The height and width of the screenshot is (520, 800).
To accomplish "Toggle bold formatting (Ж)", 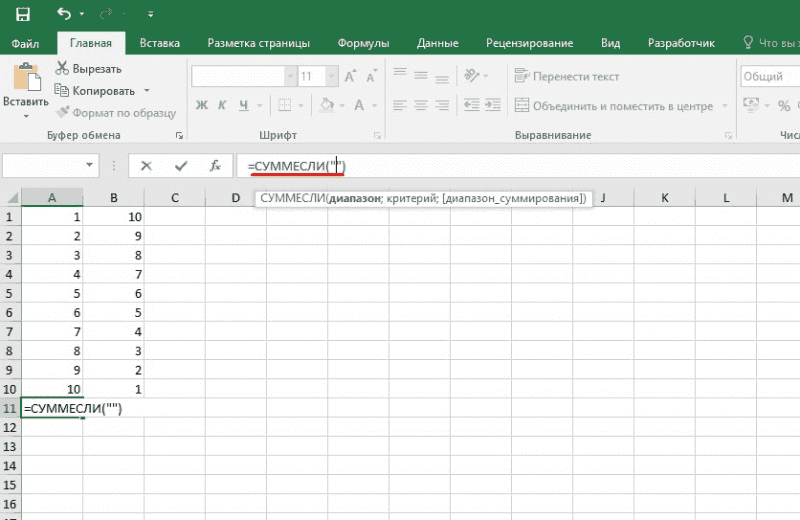I will tap(201, 105).
